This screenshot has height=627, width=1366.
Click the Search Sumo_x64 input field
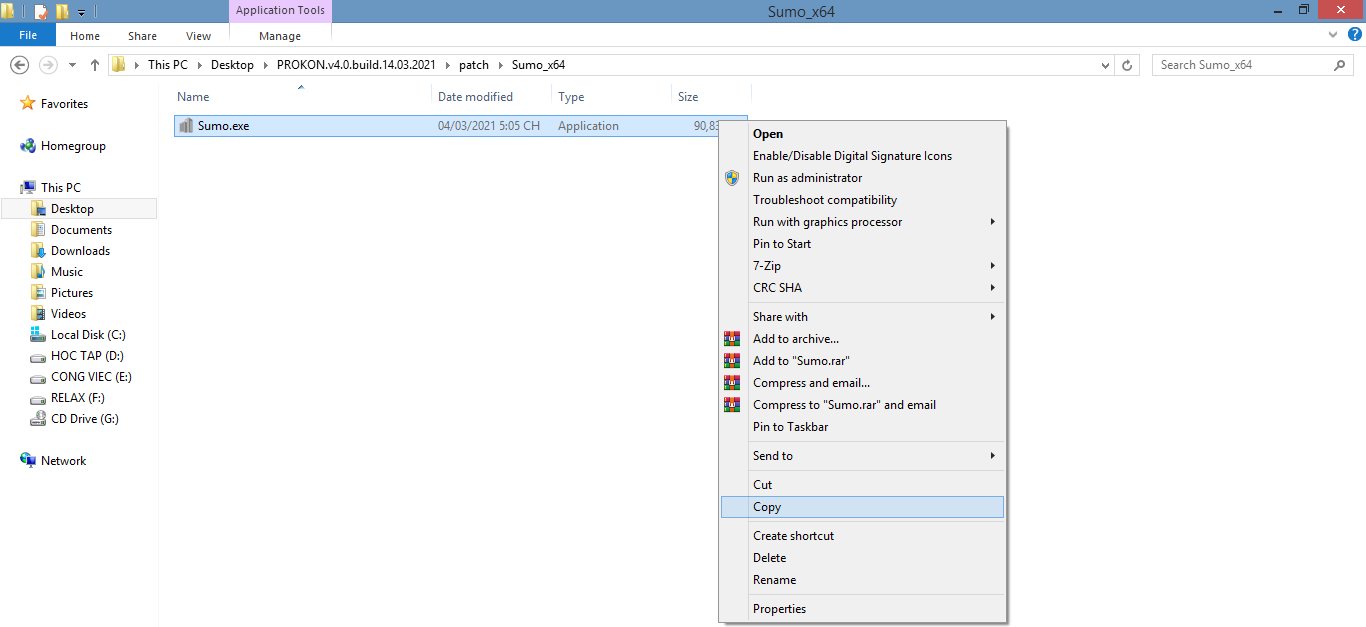(1240, 65)
